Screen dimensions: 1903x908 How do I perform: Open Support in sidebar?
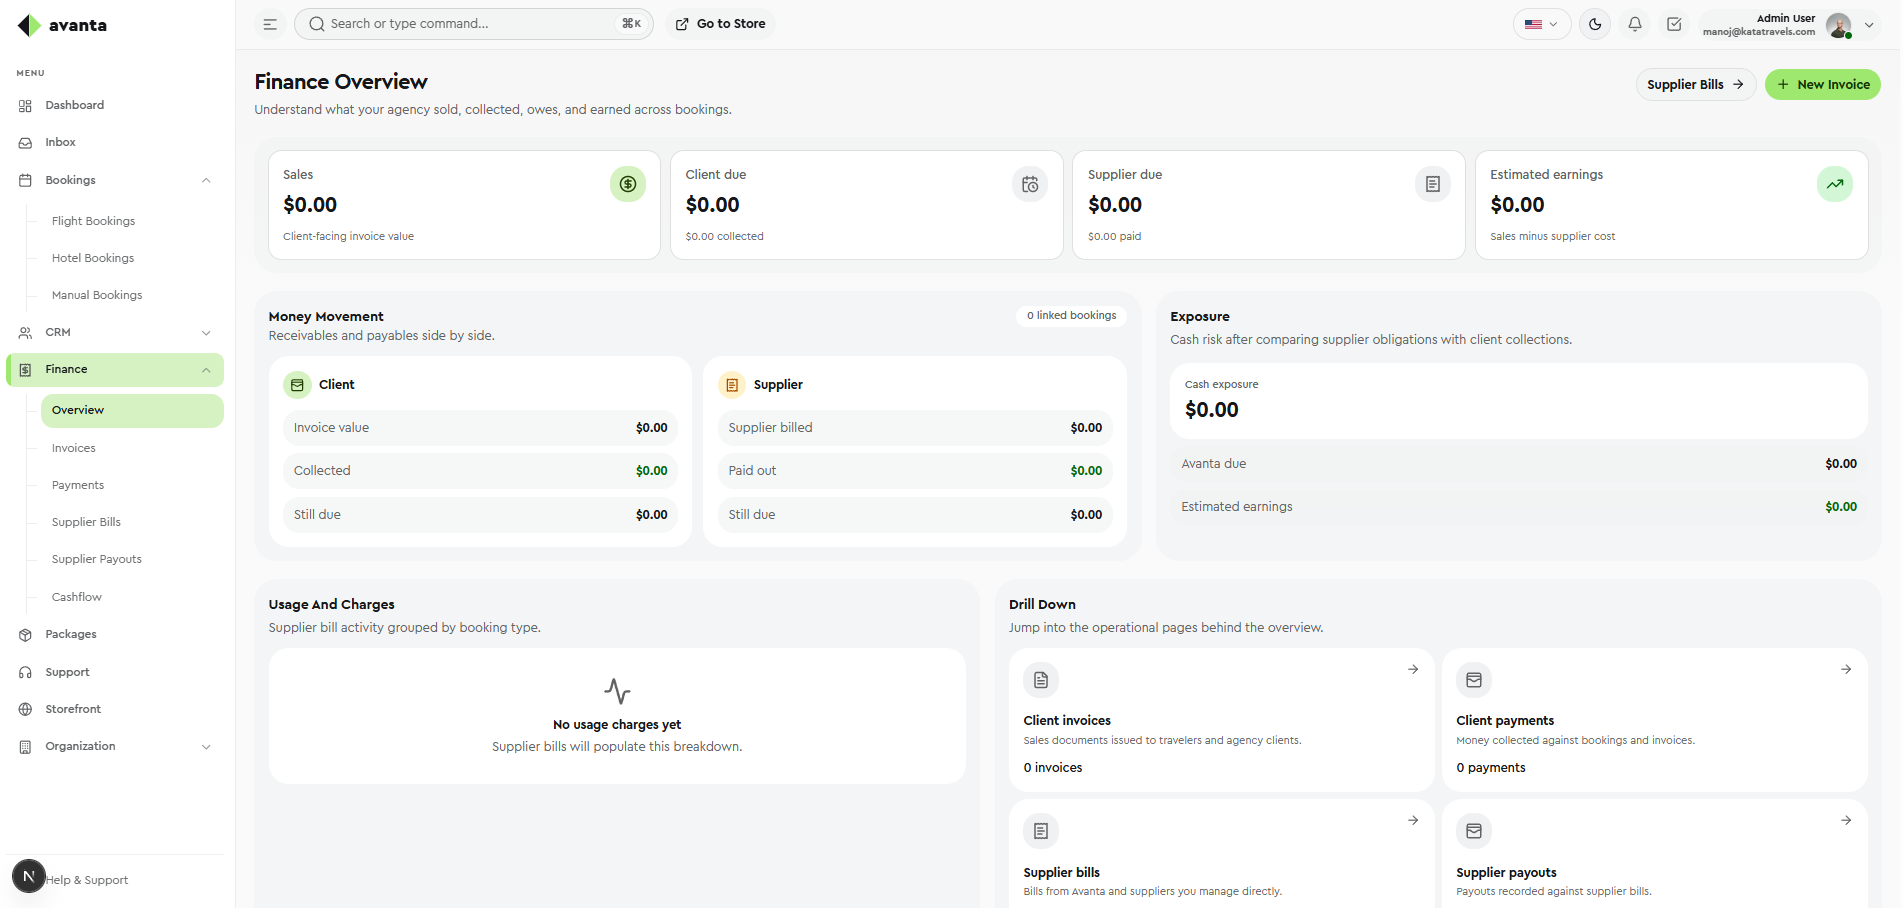(x=115, y=672)
